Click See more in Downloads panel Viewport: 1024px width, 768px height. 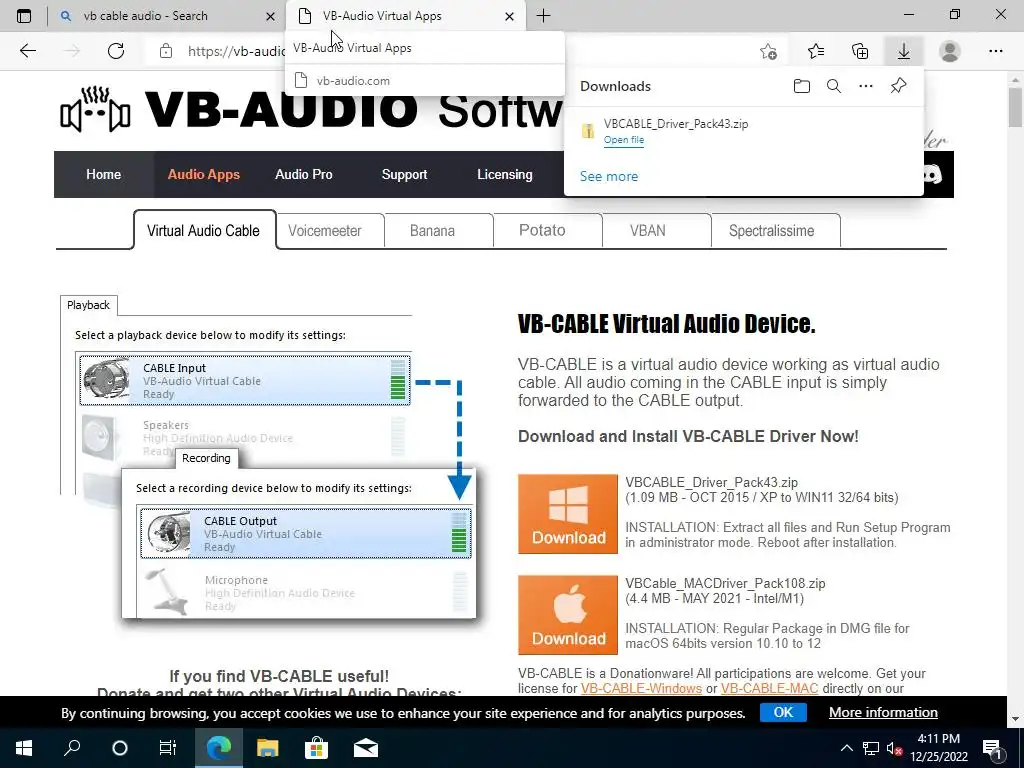(x=609, y=176)
